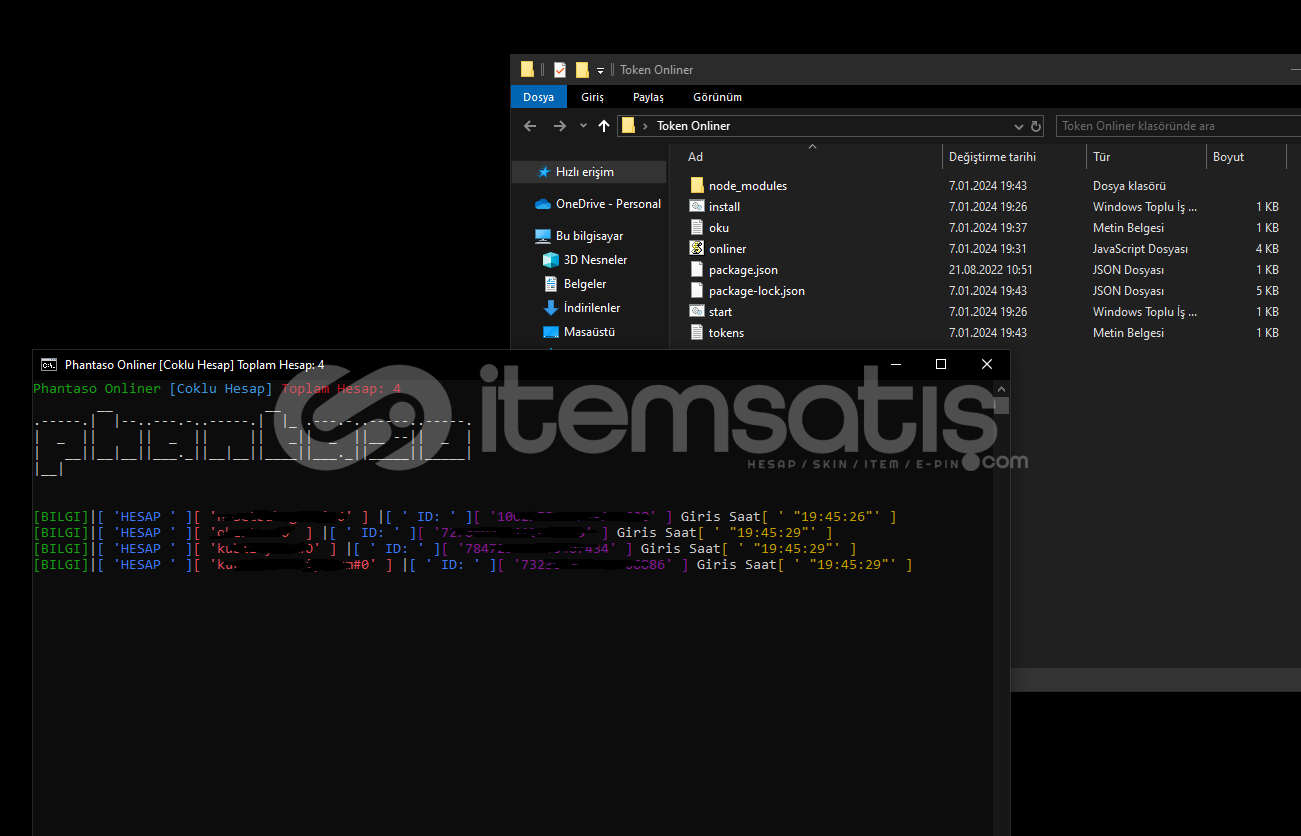This screenshot has width=1301, height=836.
Task: Click the 5 KB size cell
Action: tap(1268, 291)
